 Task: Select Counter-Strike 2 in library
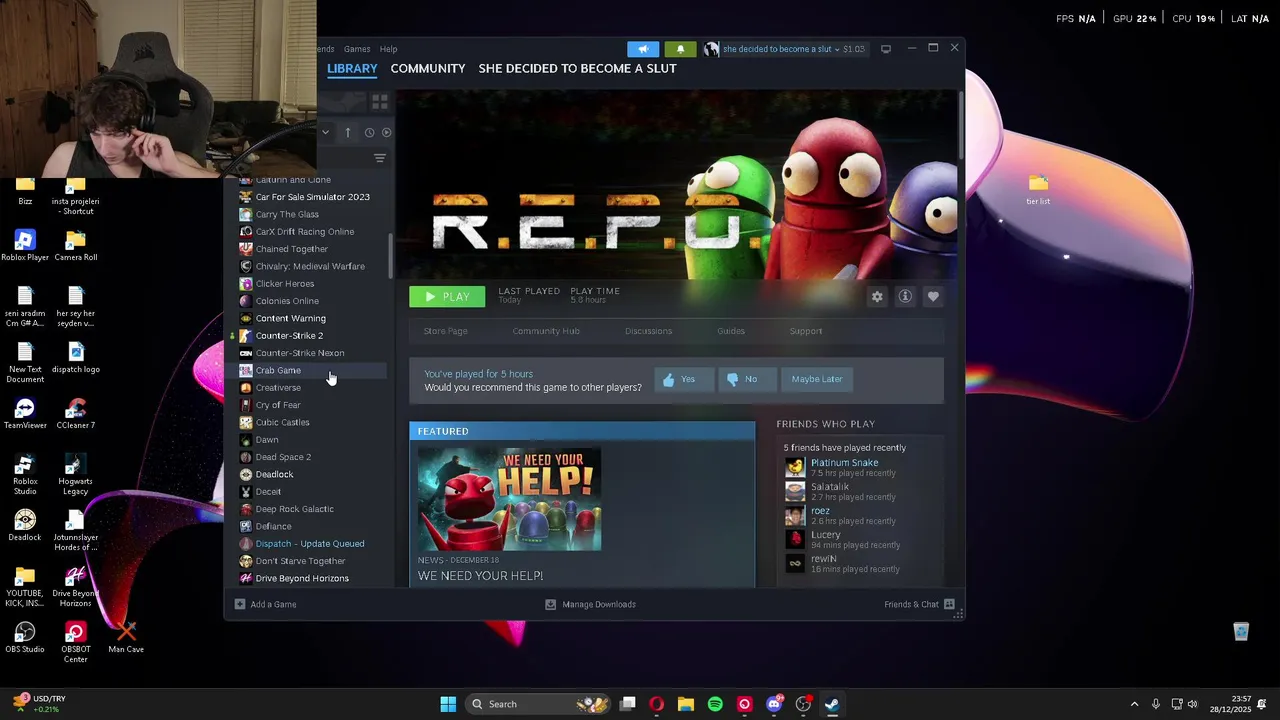point(312,335)
